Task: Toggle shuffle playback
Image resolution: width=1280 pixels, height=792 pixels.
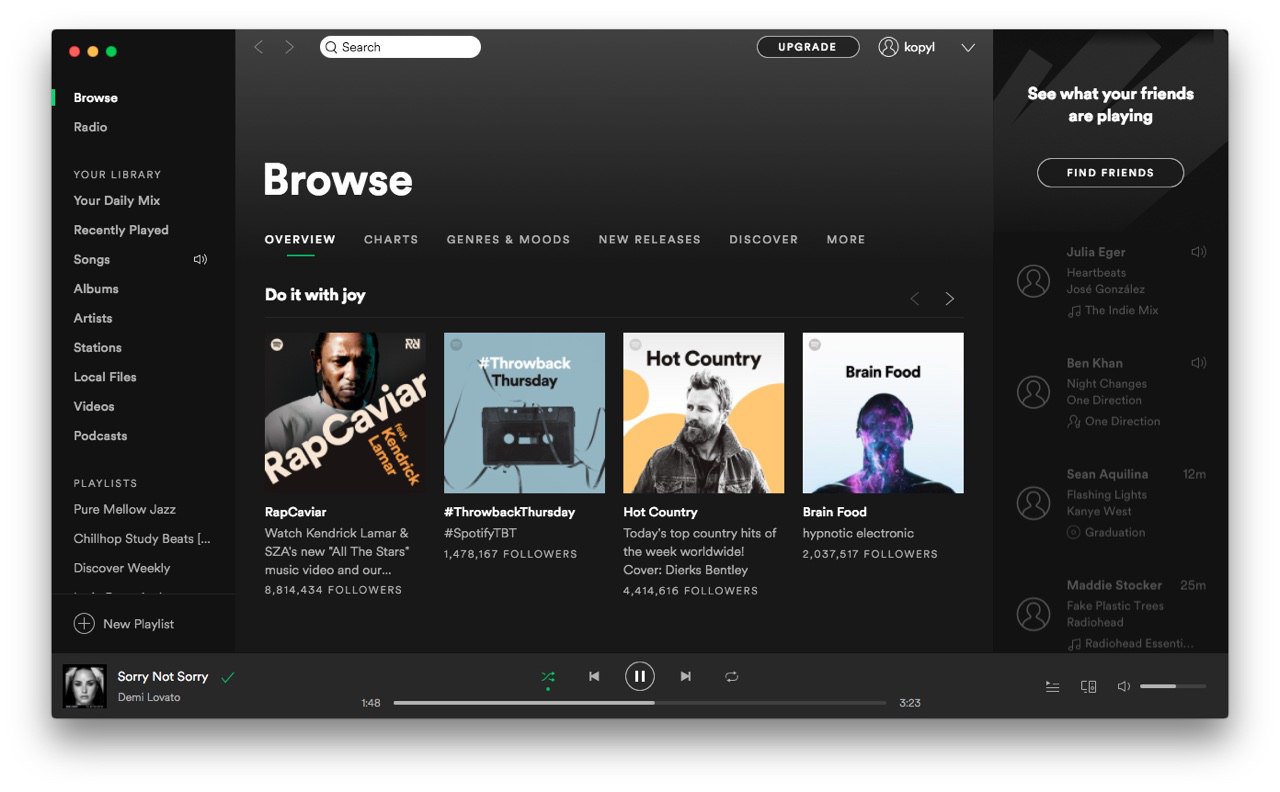Action: coord(548,677)
